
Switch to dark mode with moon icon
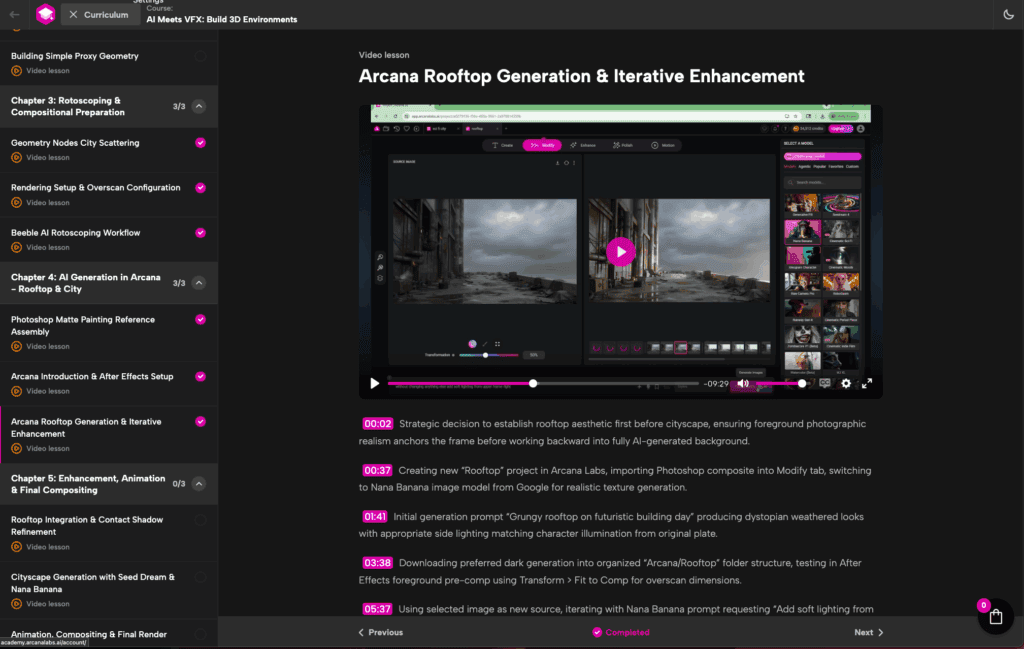[x=1008, y=14]
